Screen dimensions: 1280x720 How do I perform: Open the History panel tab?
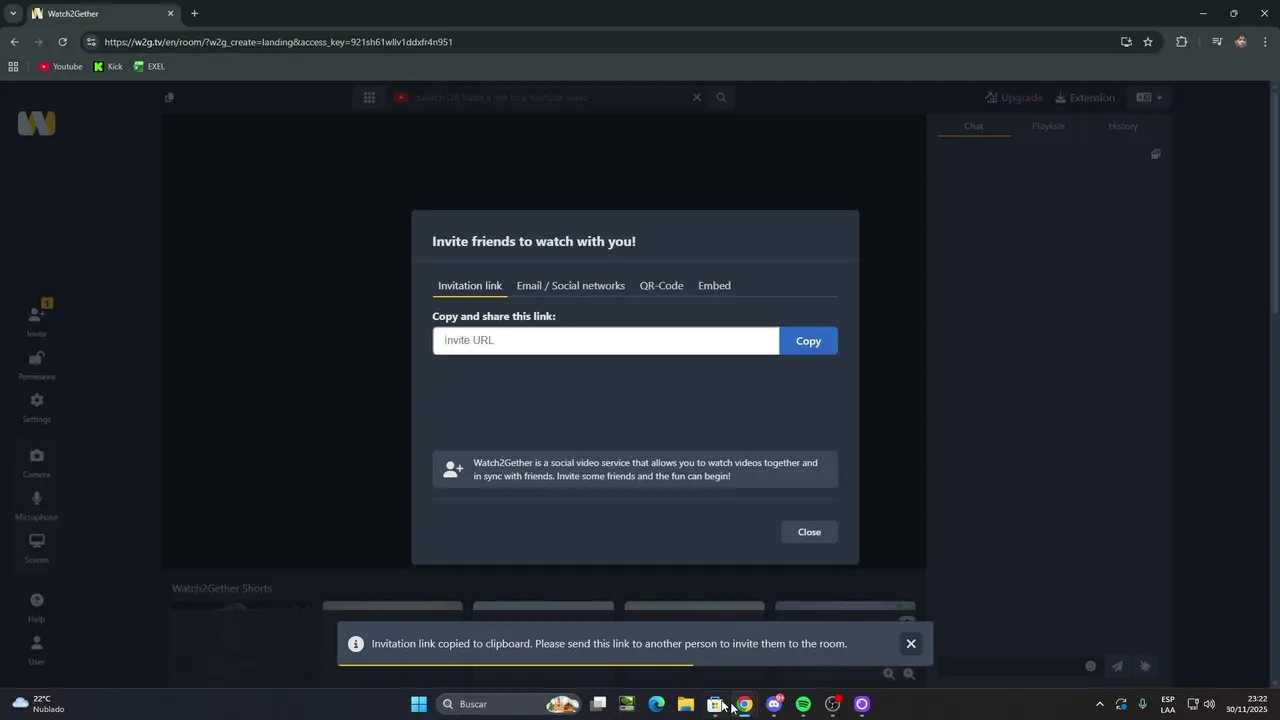pos(1123,126)
